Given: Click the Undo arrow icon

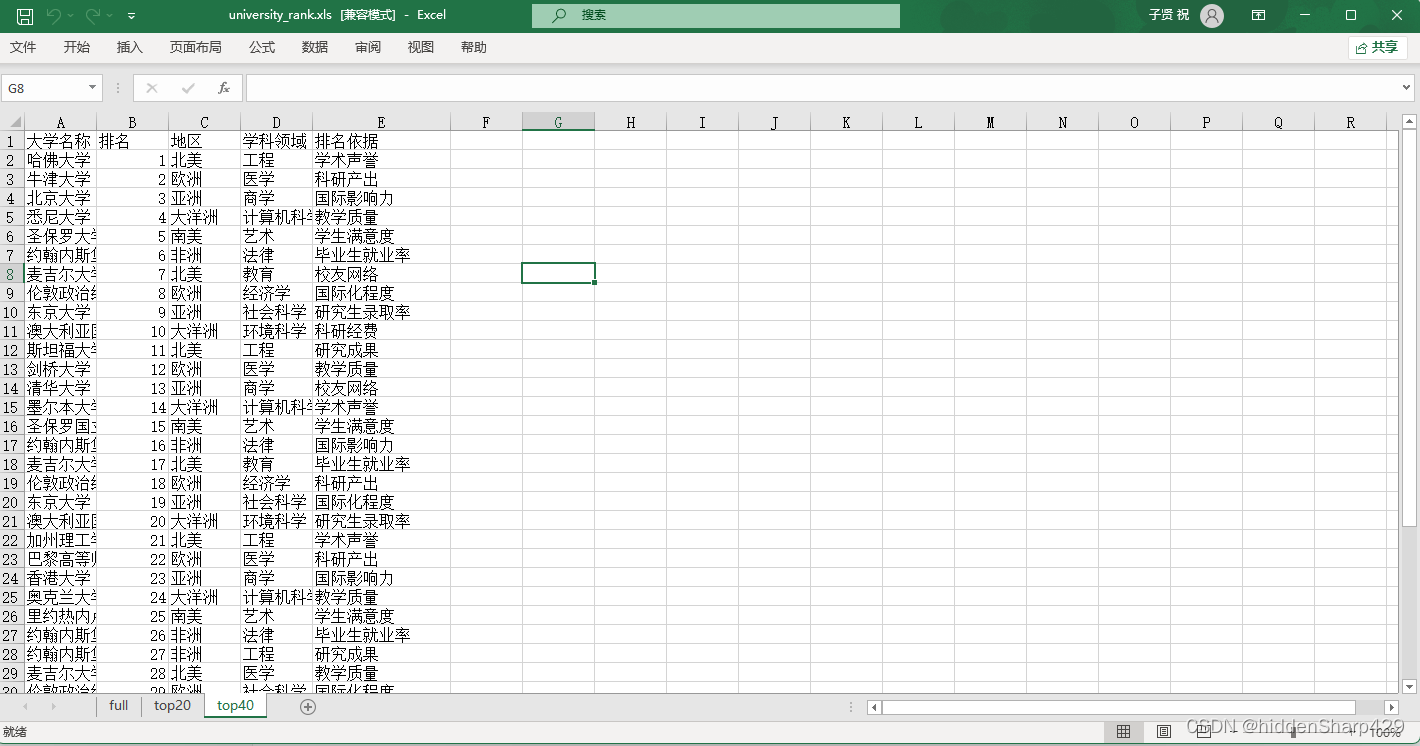Looking at the screenshot, I should 53,16.
